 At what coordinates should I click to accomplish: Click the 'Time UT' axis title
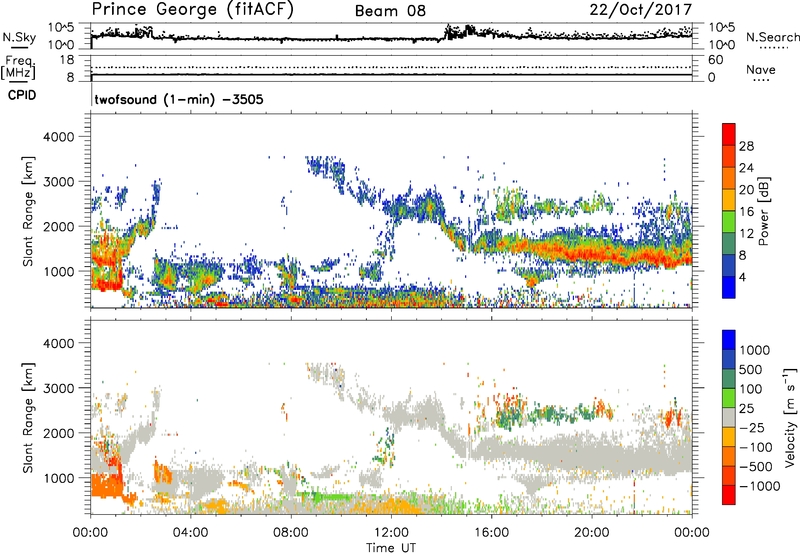[391, 548]
